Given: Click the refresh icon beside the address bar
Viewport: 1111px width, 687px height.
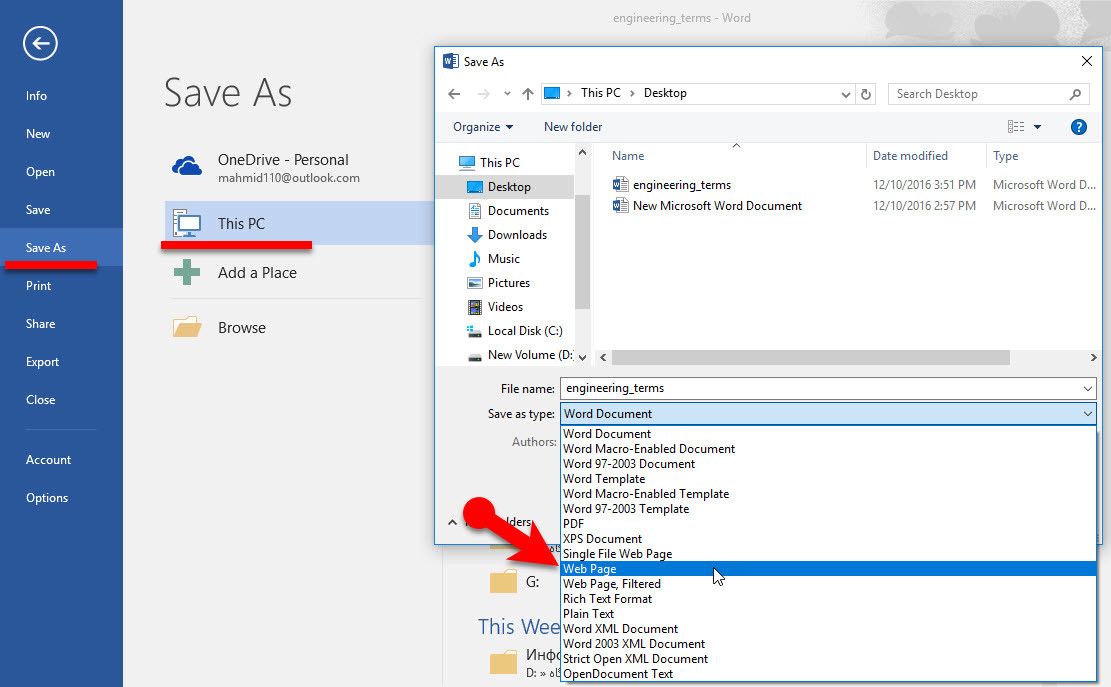Looking at the screenshot, I should click(x=866, y=93).
